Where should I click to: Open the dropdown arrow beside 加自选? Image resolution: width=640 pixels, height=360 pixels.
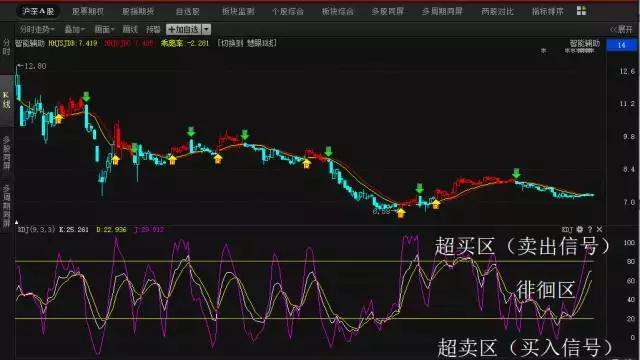206,29
